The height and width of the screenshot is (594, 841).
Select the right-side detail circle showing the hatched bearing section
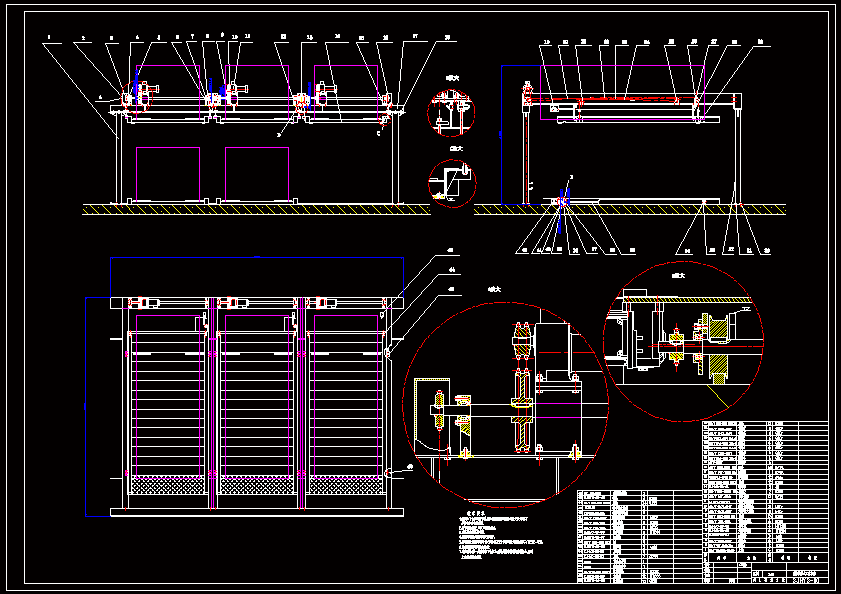tap(683, 341)
